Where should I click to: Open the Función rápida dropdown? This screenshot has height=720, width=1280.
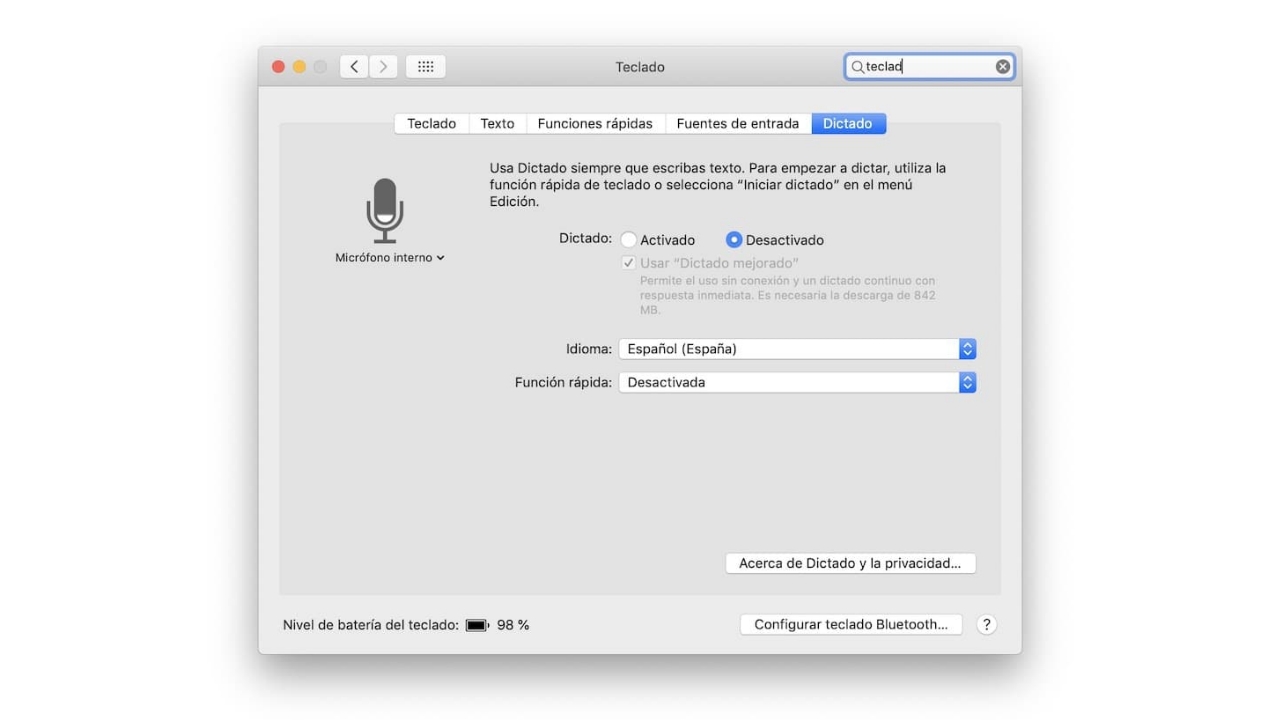point(797,382)
